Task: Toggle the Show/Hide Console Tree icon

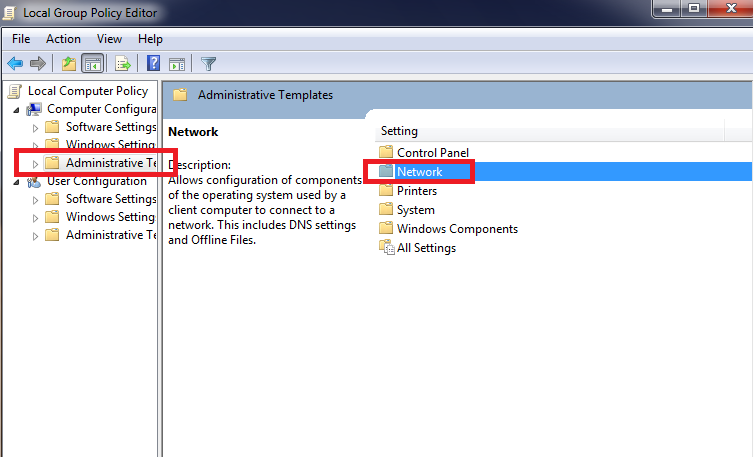Action: 92,63
